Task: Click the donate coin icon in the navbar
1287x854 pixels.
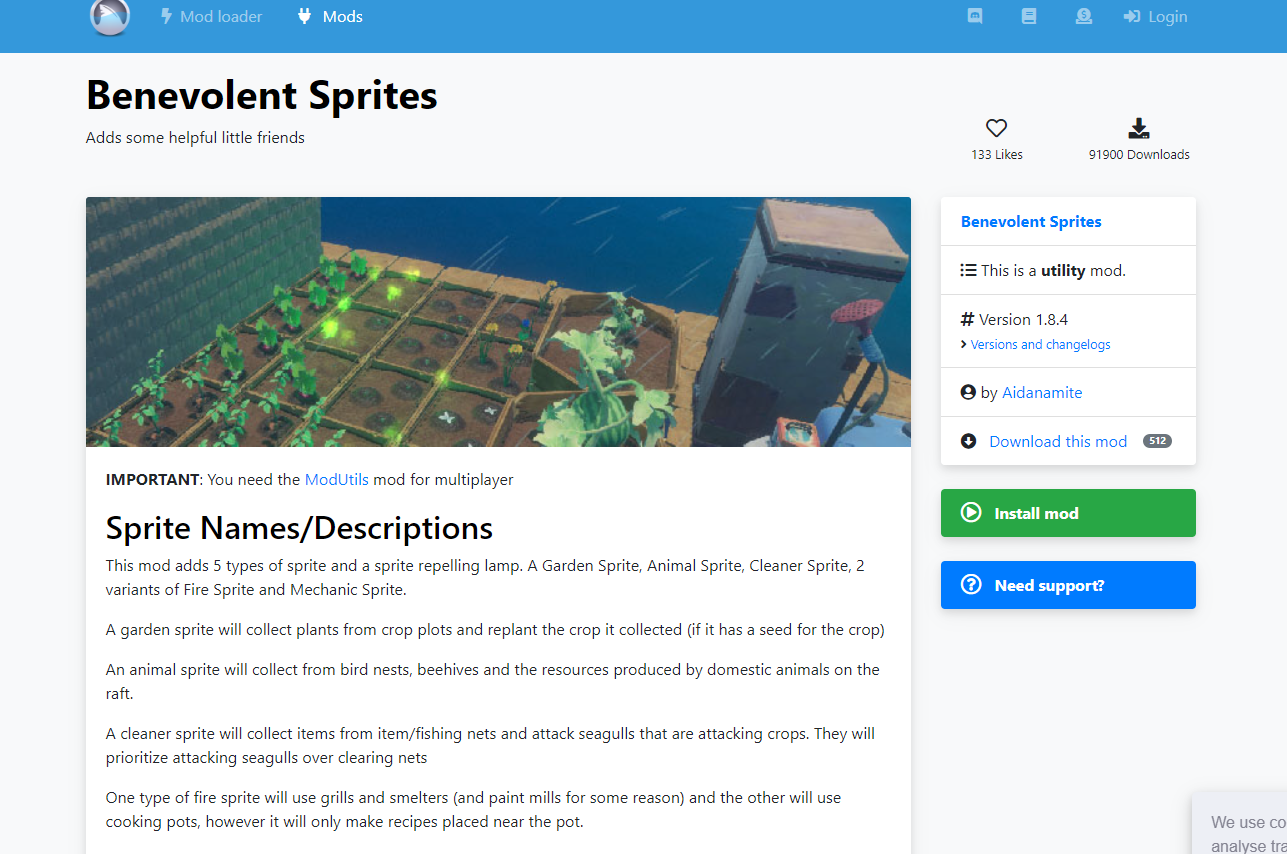Action: [x=1083, y=16]
